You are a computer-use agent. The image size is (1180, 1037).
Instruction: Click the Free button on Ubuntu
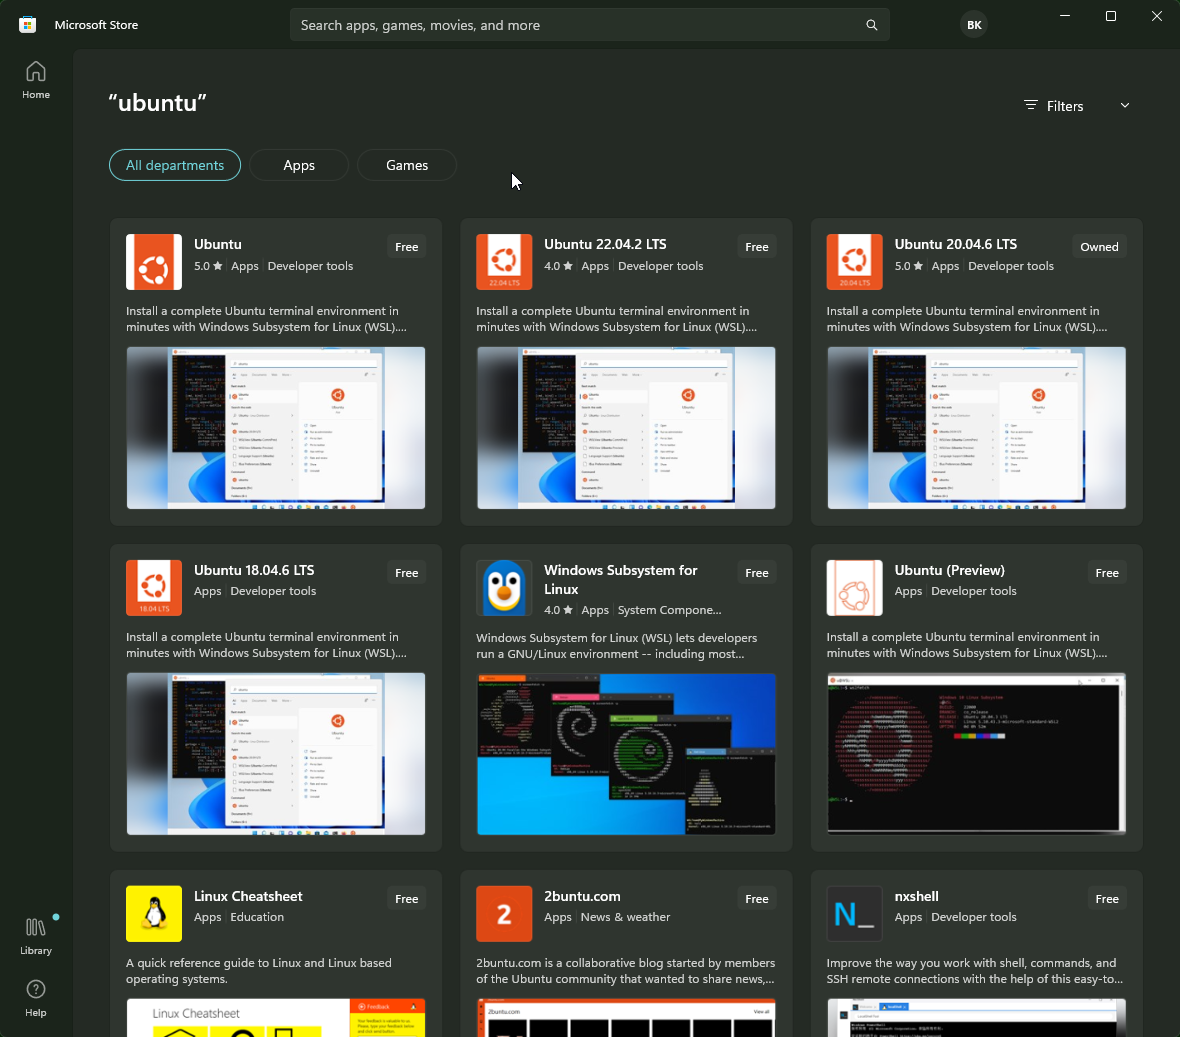(407, 247)
